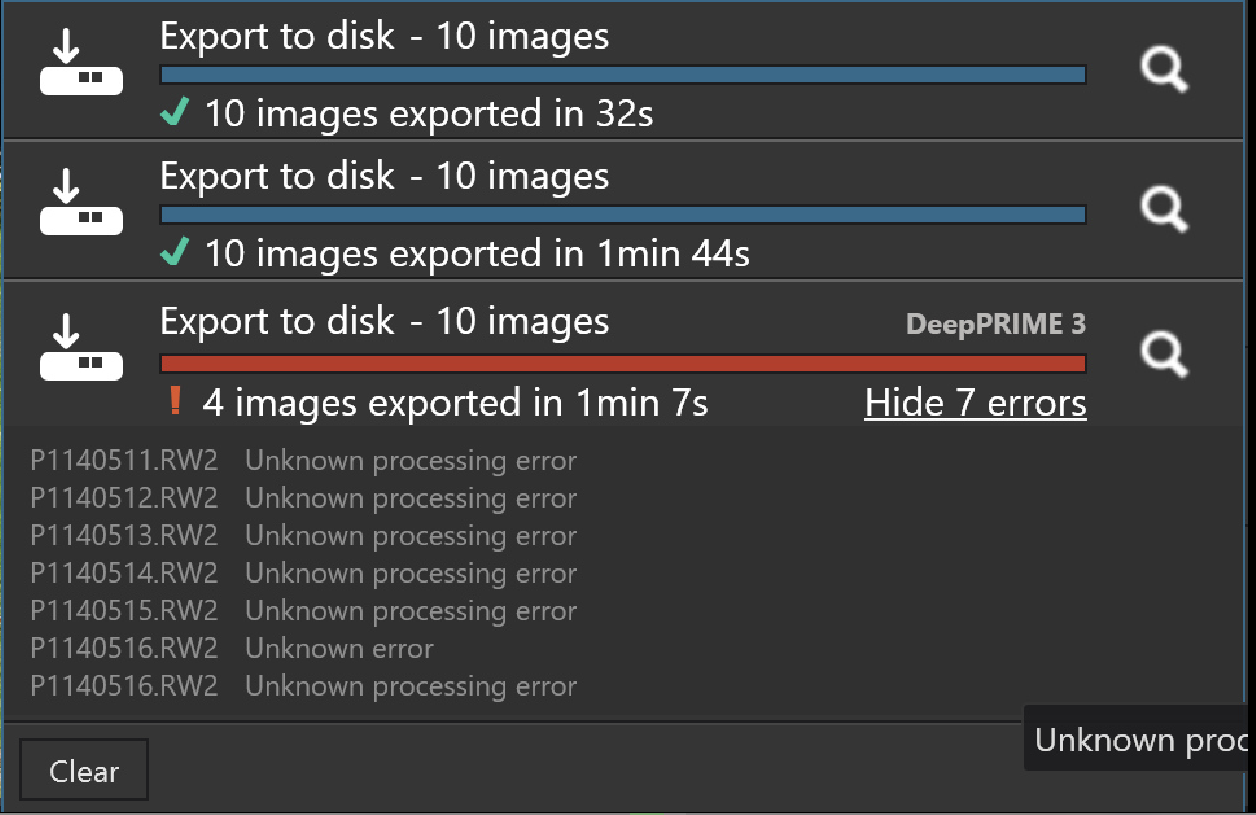Click the export-to-disk icon of the 32s export
Screen dimensions: 1256x815
pyautogui.click(x=81, y=63)
